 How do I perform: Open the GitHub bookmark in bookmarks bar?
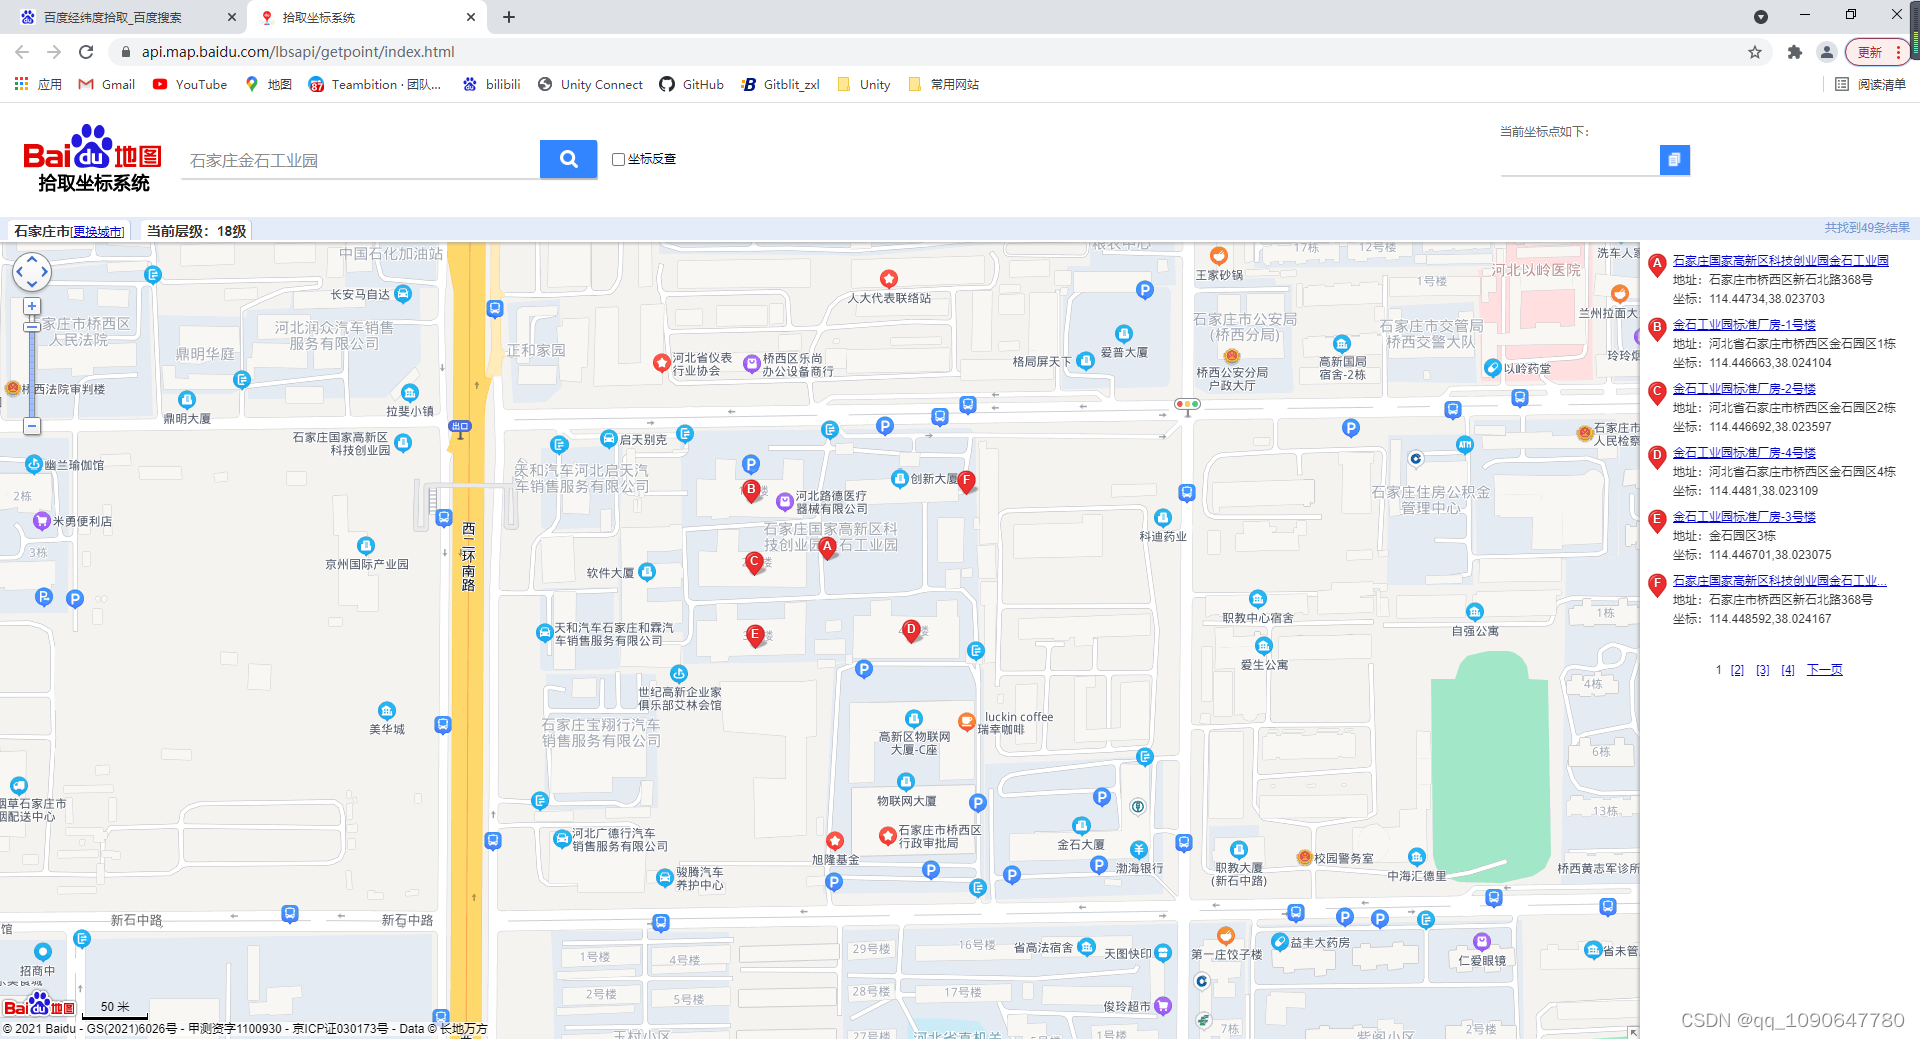coord(691,85)
